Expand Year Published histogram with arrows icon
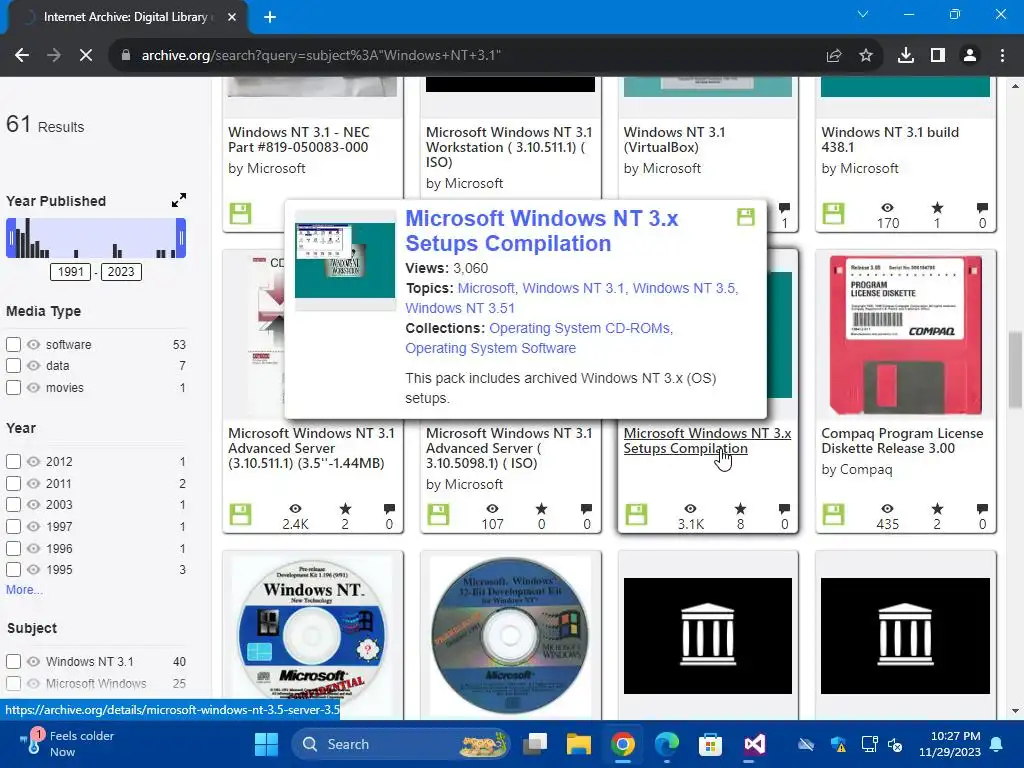This screenshot has height=768, width=1024. pos(179,200)
